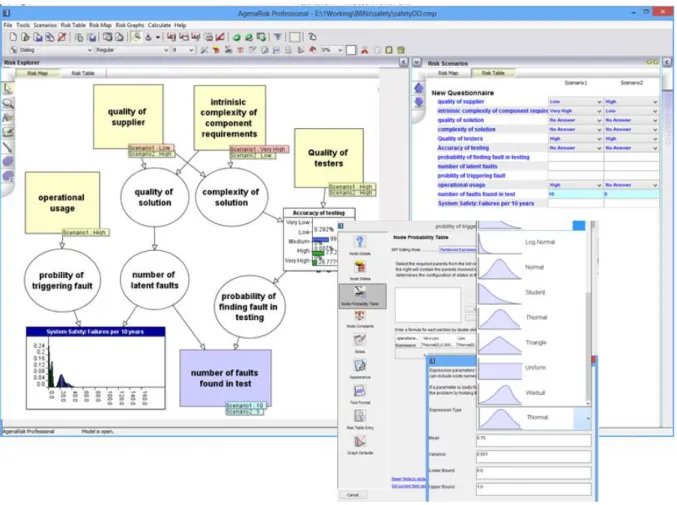Click the first green calculate icon
This screenshot has width=677, height=505.
[x=236, y=37]
